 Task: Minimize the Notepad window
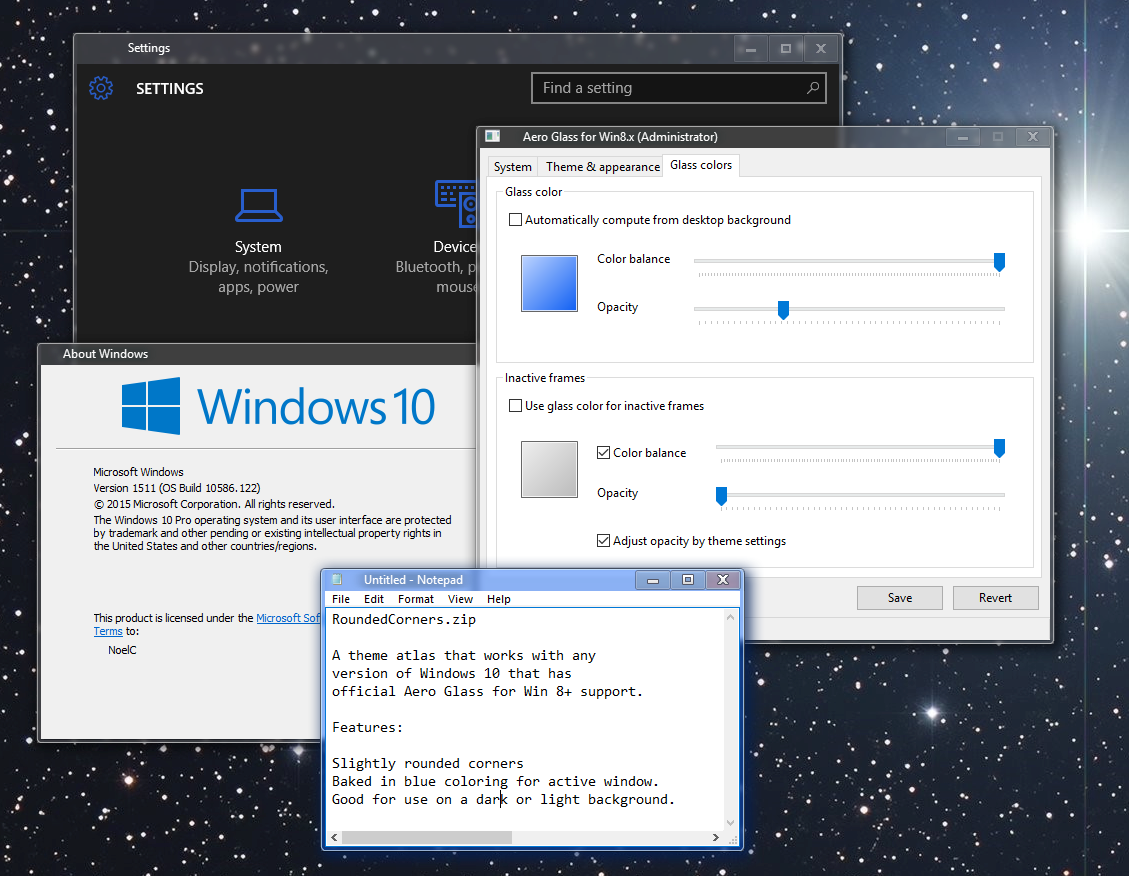tap(652, 579)
